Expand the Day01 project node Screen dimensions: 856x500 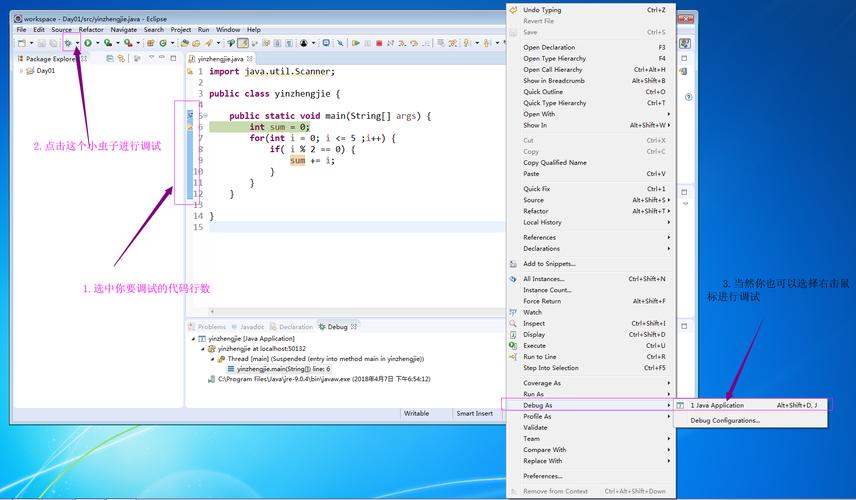coord(21,71)
